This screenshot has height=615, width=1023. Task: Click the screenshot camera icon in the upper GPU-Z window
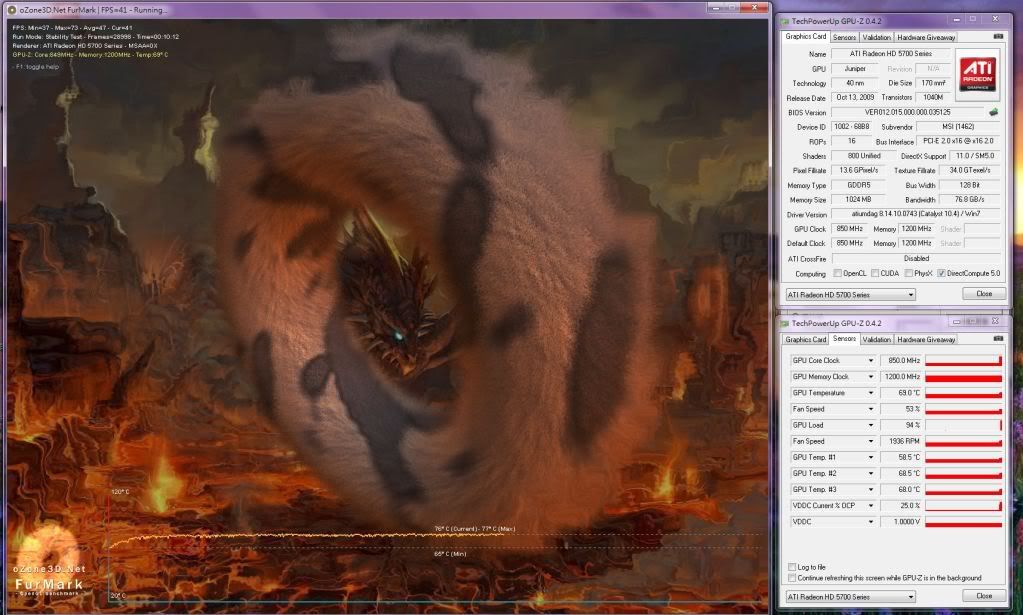coord(998,37)
